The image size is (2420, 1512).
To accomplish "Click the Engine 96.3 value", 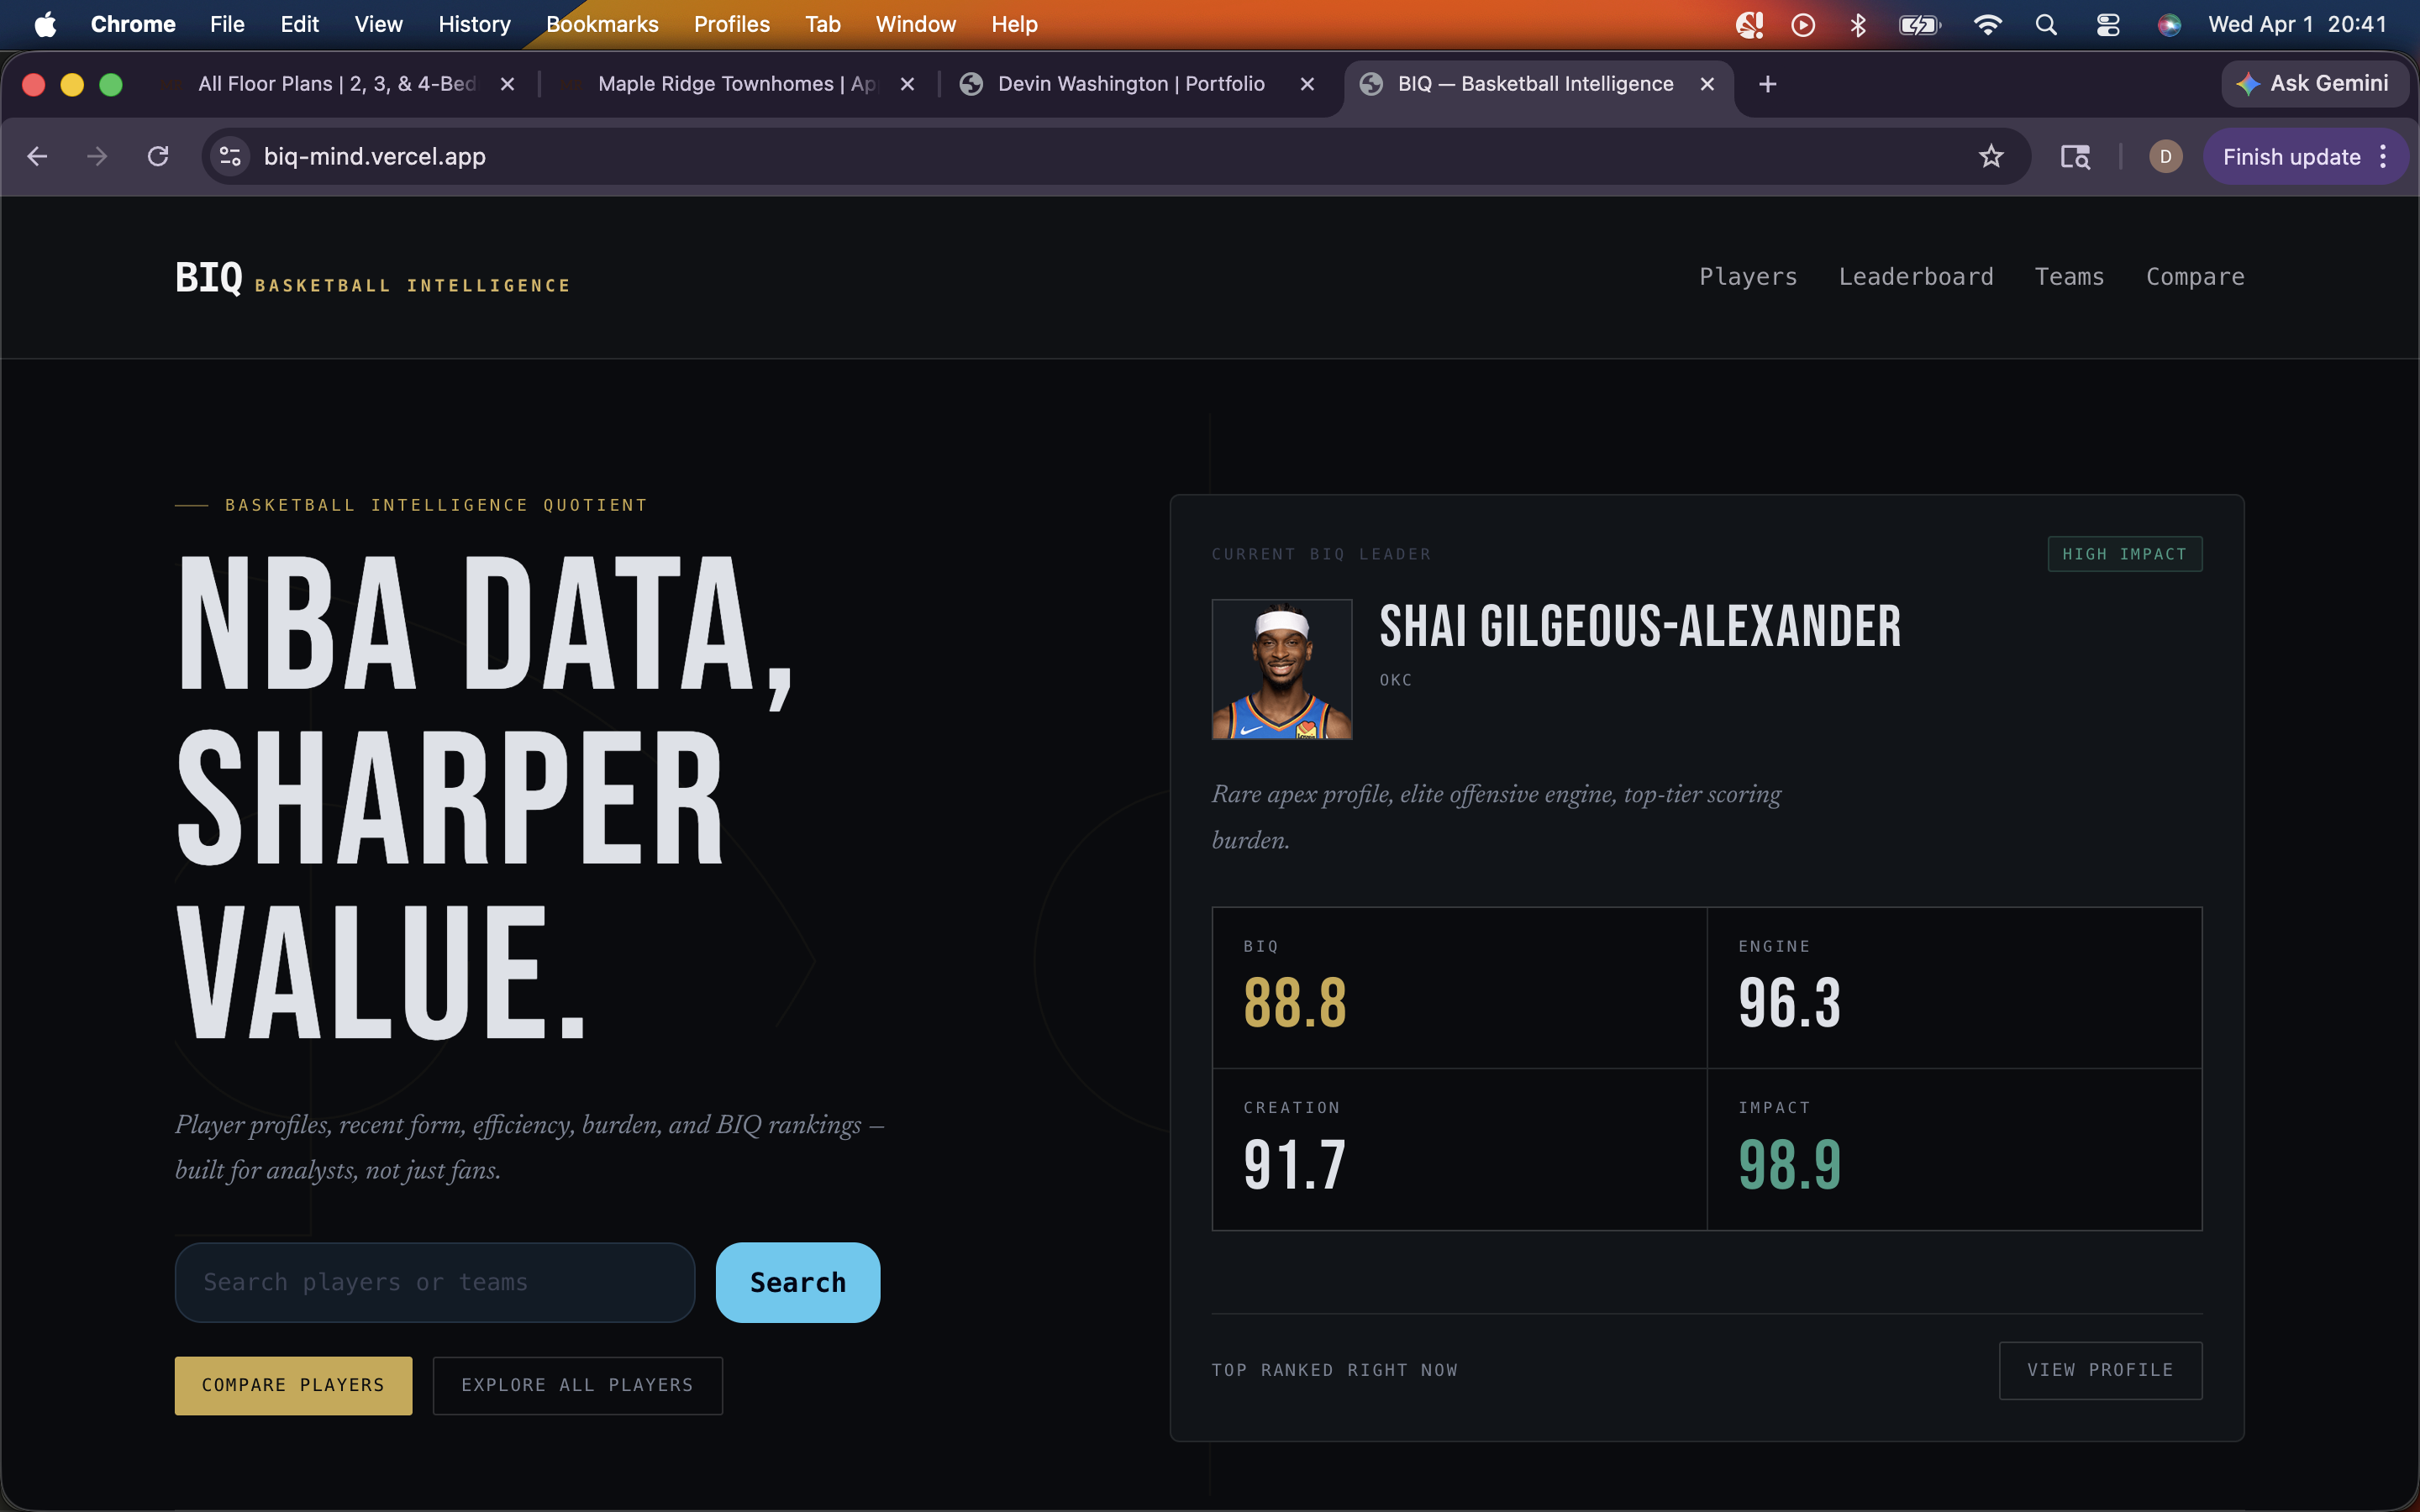I will [1789, 1003].
